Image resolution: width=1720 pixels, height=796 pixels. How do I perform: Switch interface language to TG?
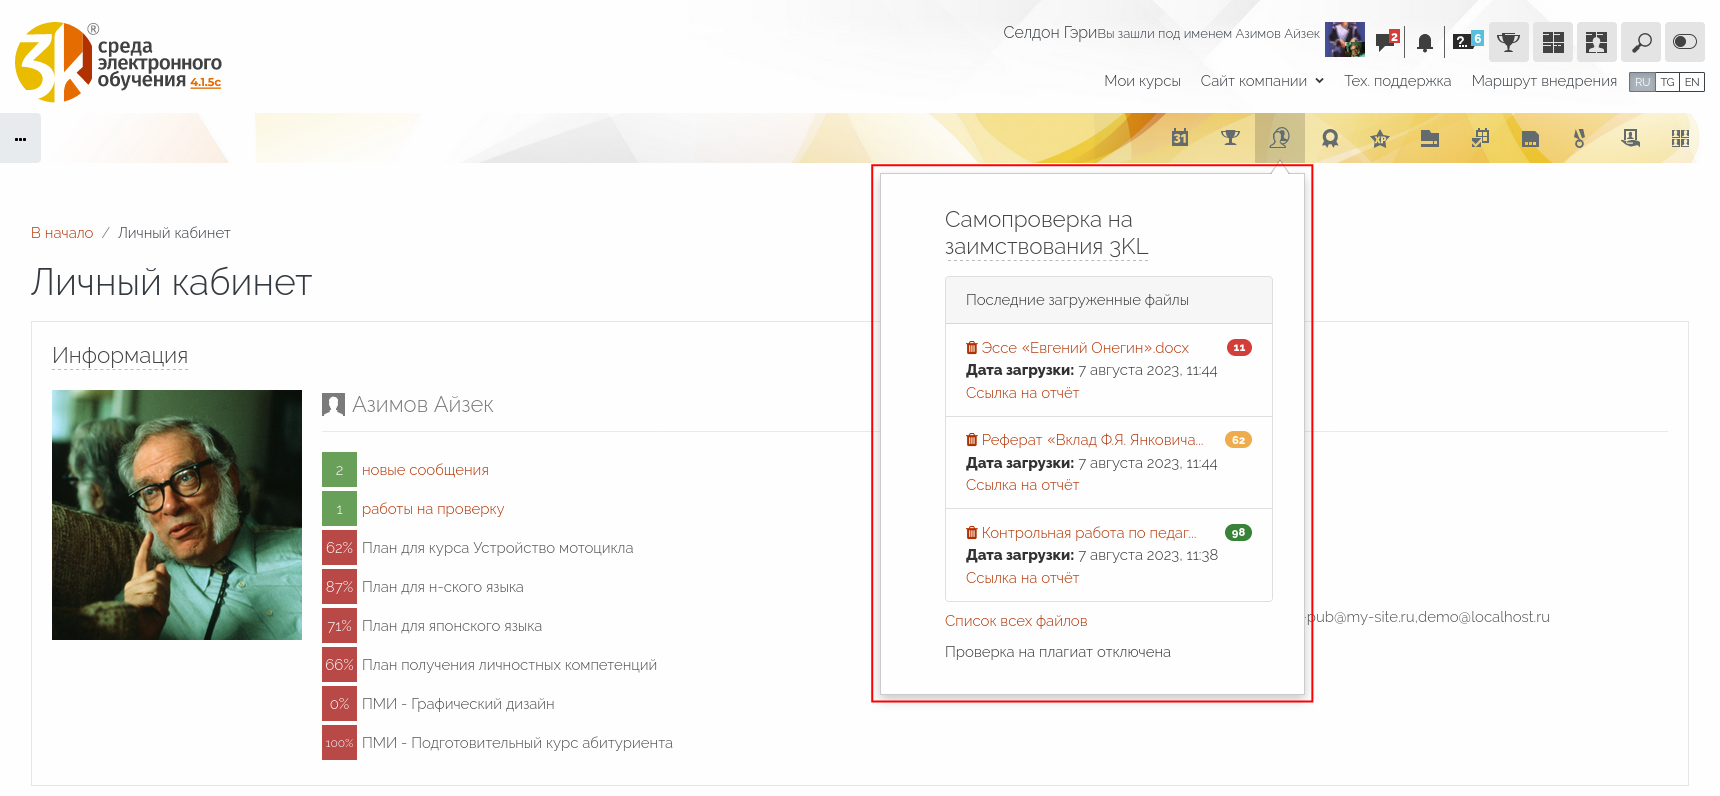(1667, 82)
